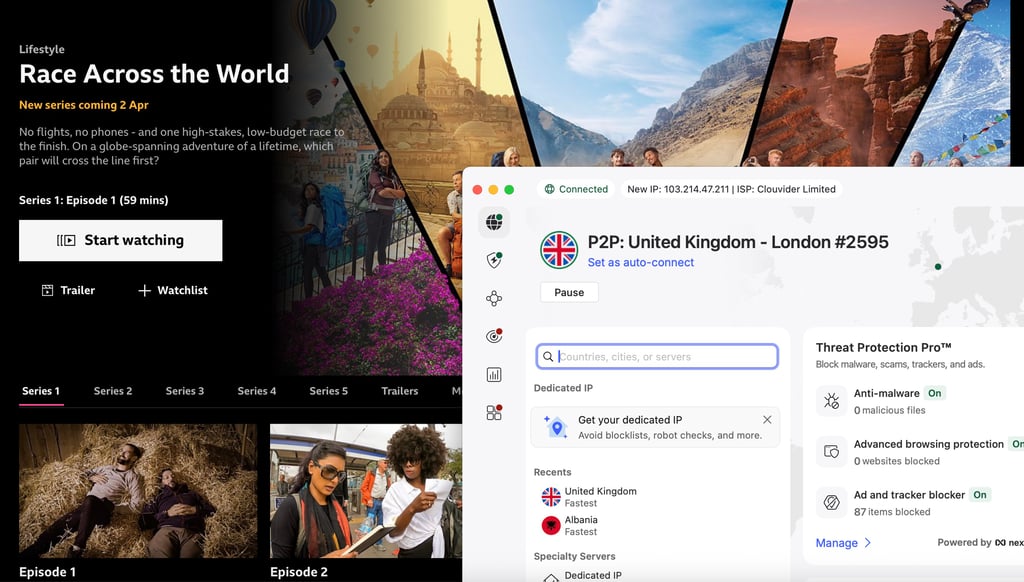Click the Ad and tracker blocker icon
Screen dimensions: 1024x582
831,502
